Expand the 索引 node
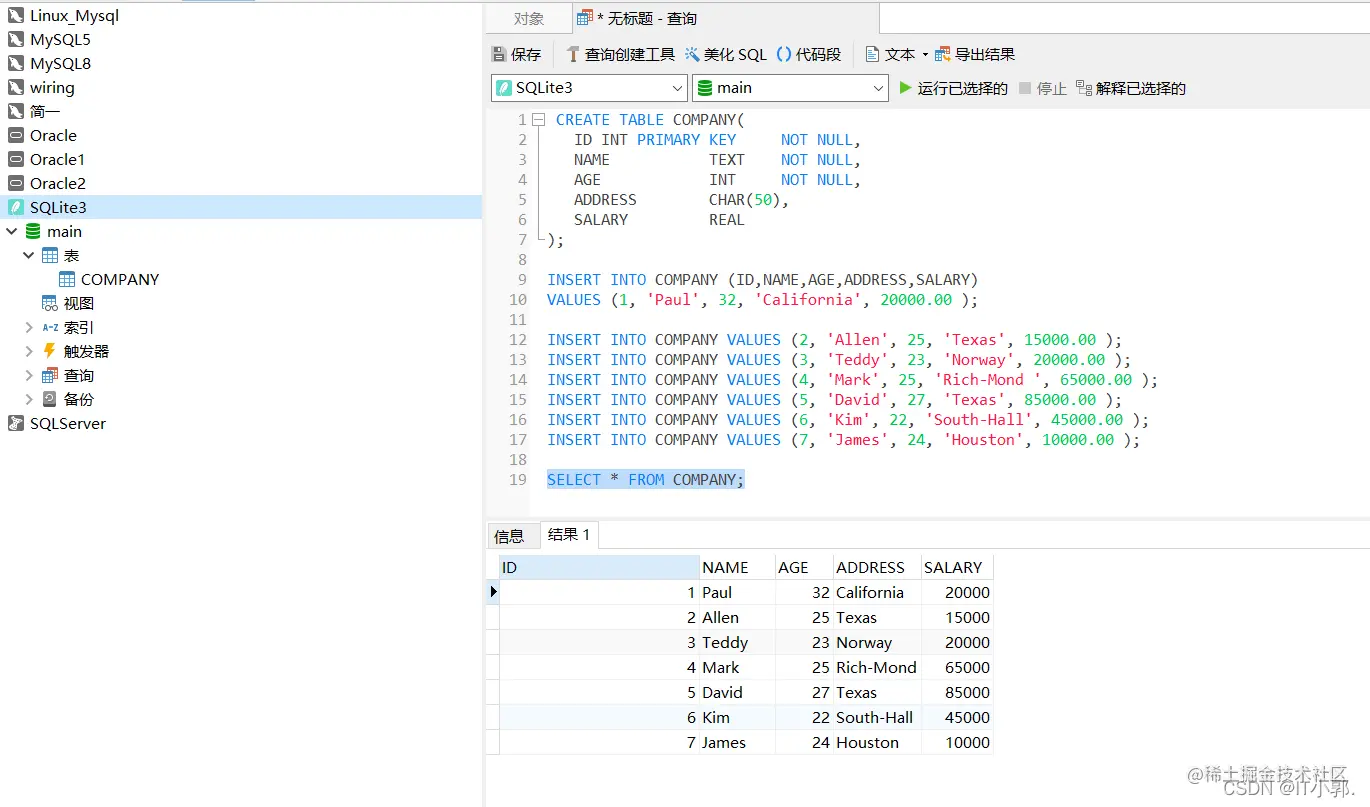The width and height of the screenshot is (1370, 807). [29, 328]
